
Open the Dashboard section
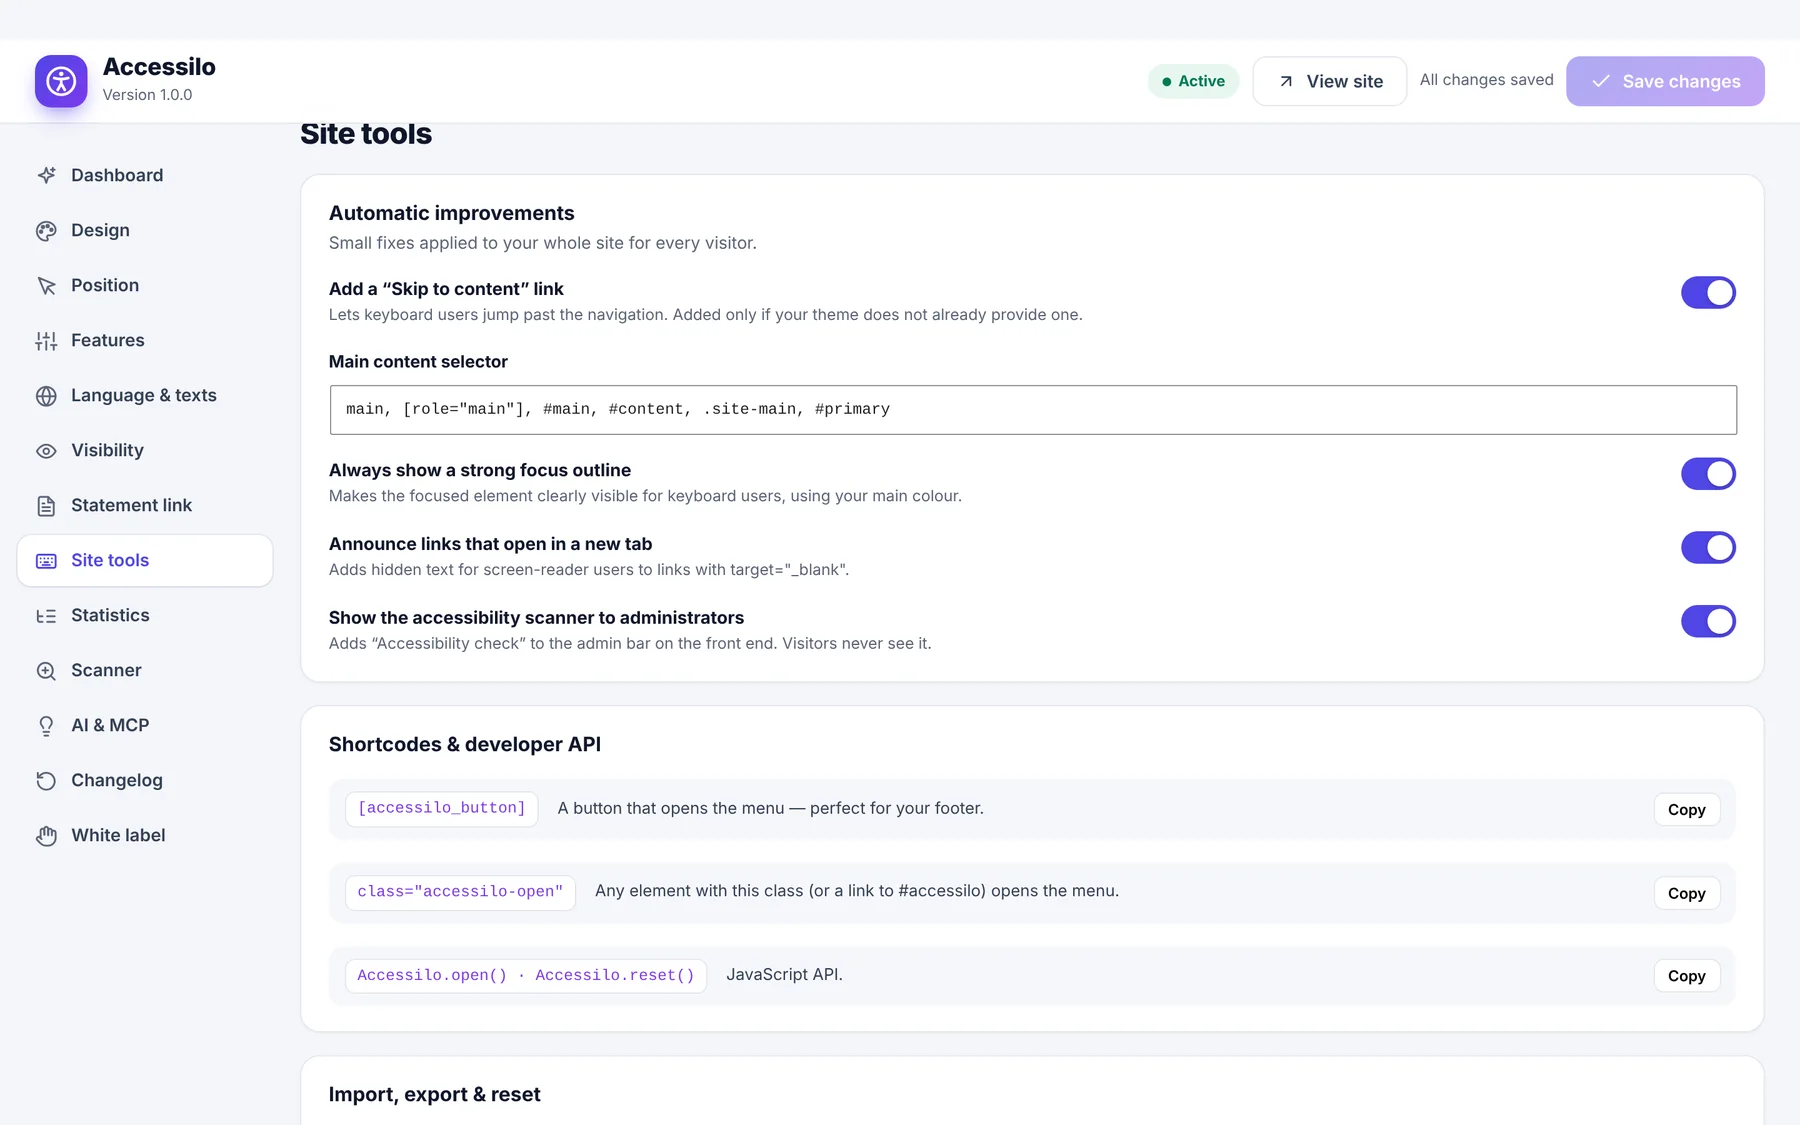click(x=145, y=175)
